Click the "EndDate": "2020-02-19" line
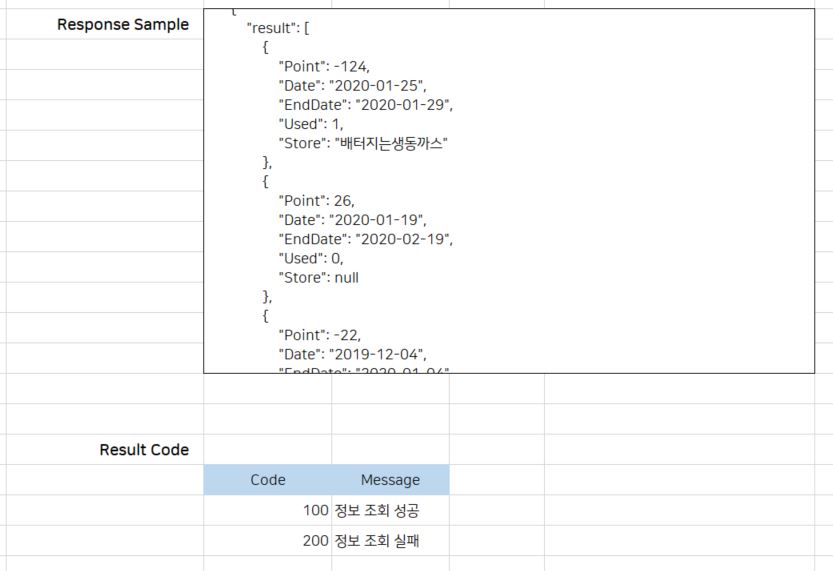833x571 pixels. 366,239
